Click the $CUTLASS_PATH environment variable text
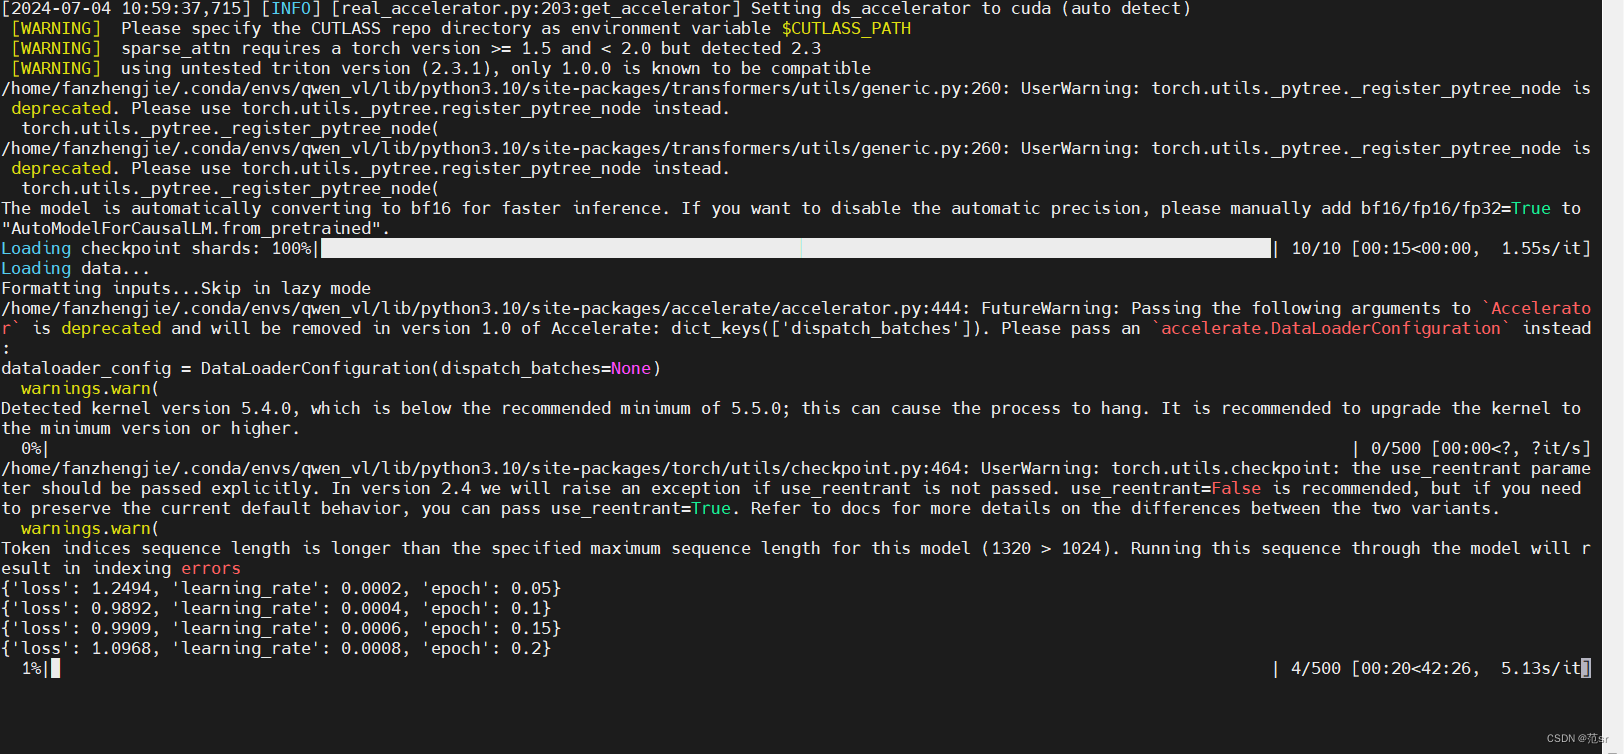Viewport: 1624px width, 754px height. (x=846, y=28)
